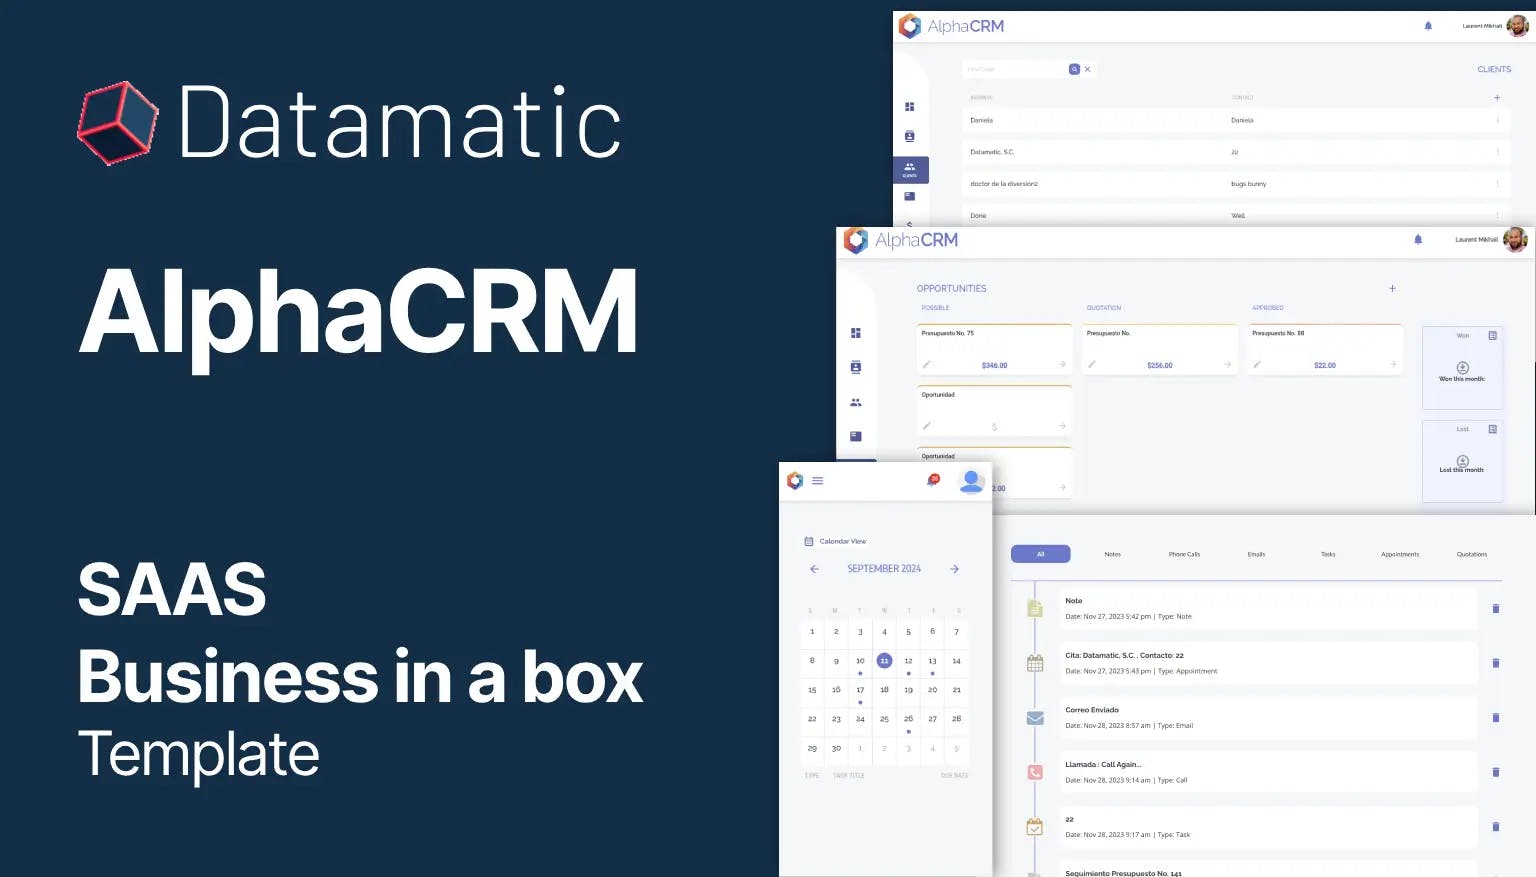Select September 26 in the calendar
Image resolution: width=1536 pixels, height=877 pixels.
pos(908,719)
